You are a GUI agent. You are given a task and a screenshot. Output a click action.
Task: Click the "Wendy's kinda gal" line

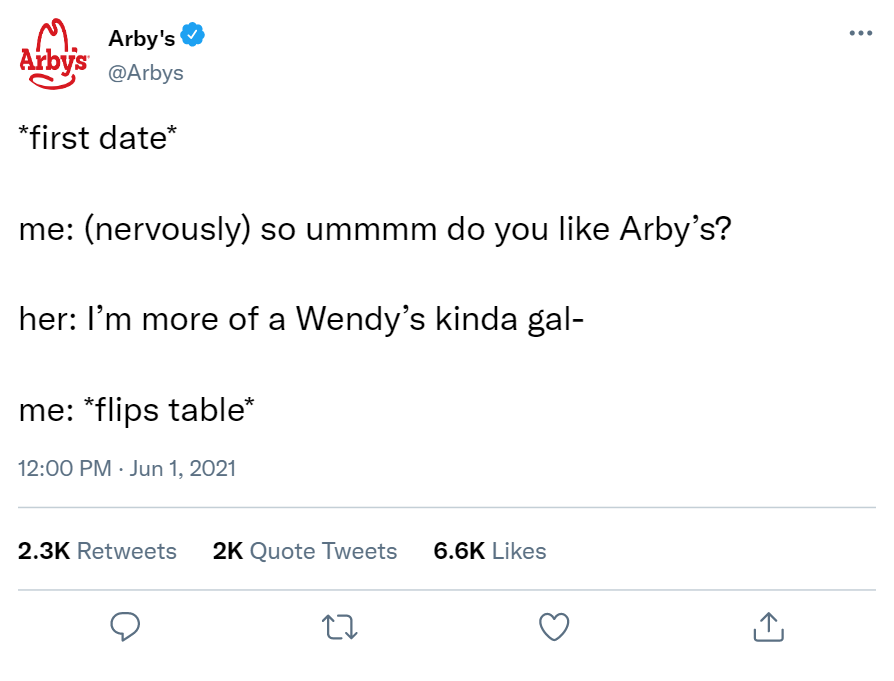point(301,318)
